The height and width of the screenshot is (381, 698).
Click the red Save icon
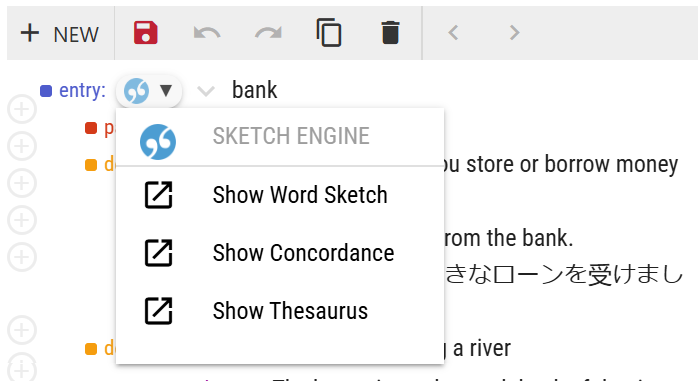pos(146,32)
